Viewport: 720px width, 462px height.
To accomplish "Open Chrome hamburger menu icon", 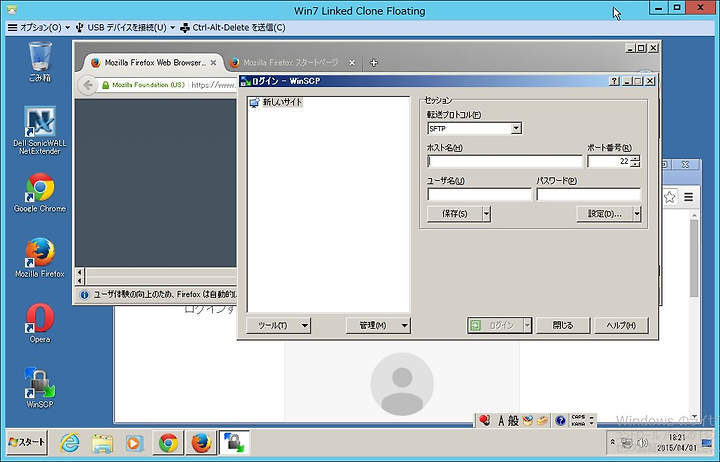I will click(x=688, y=197).
